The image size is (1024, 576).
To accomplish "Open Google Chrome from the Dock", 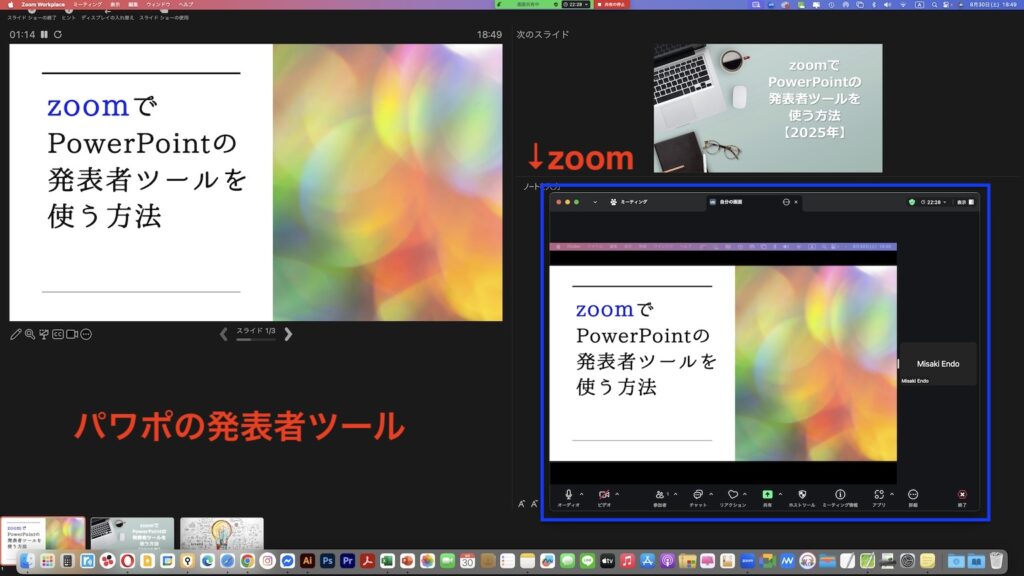I will (x=248, y=561).
